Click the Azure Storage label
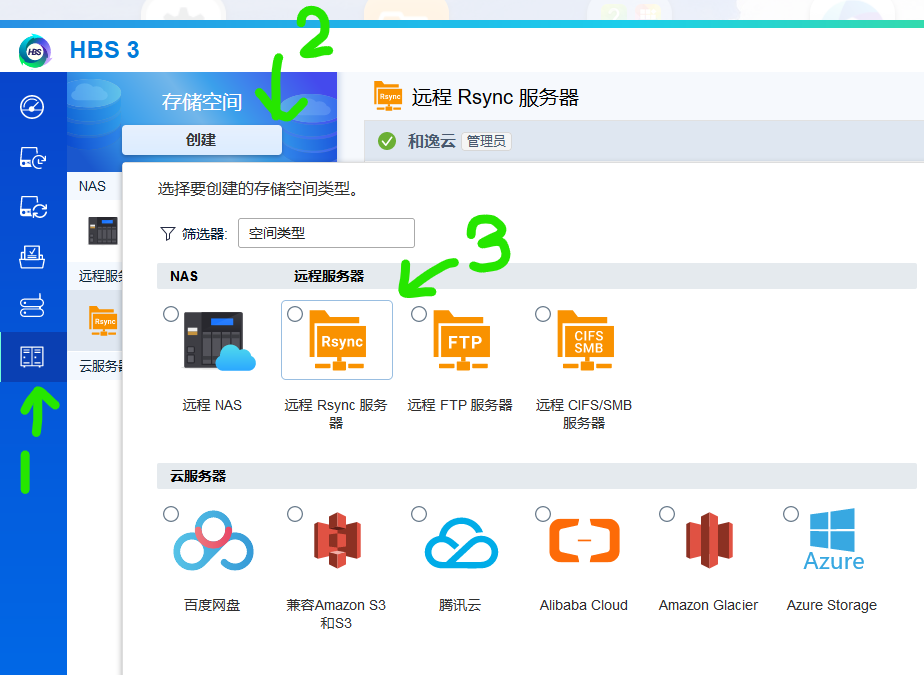The image size is (924, 675). click(832, 605)
